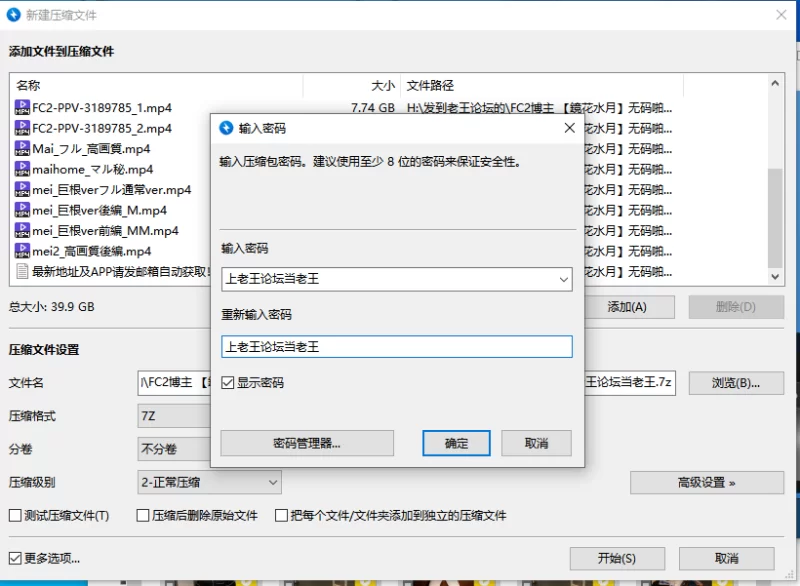Click the 重新输入密码 input field
The width and height of the screenshot is (800, 586).
tap(397, 347)
